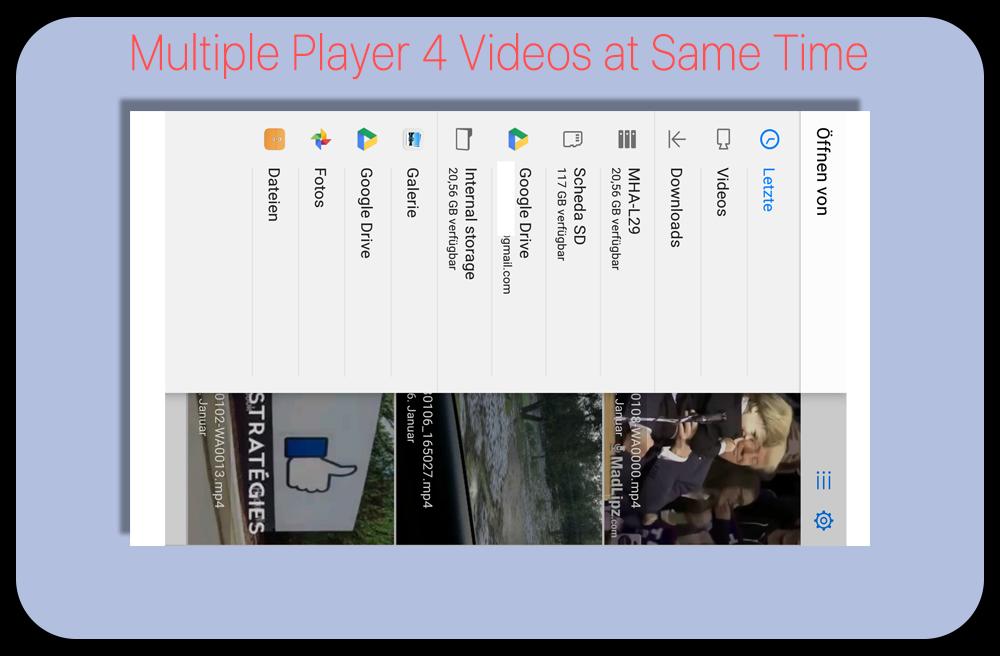Select the Internal storage label
The height and width of the screenshot is (656, 1000).
coord(470,224)
